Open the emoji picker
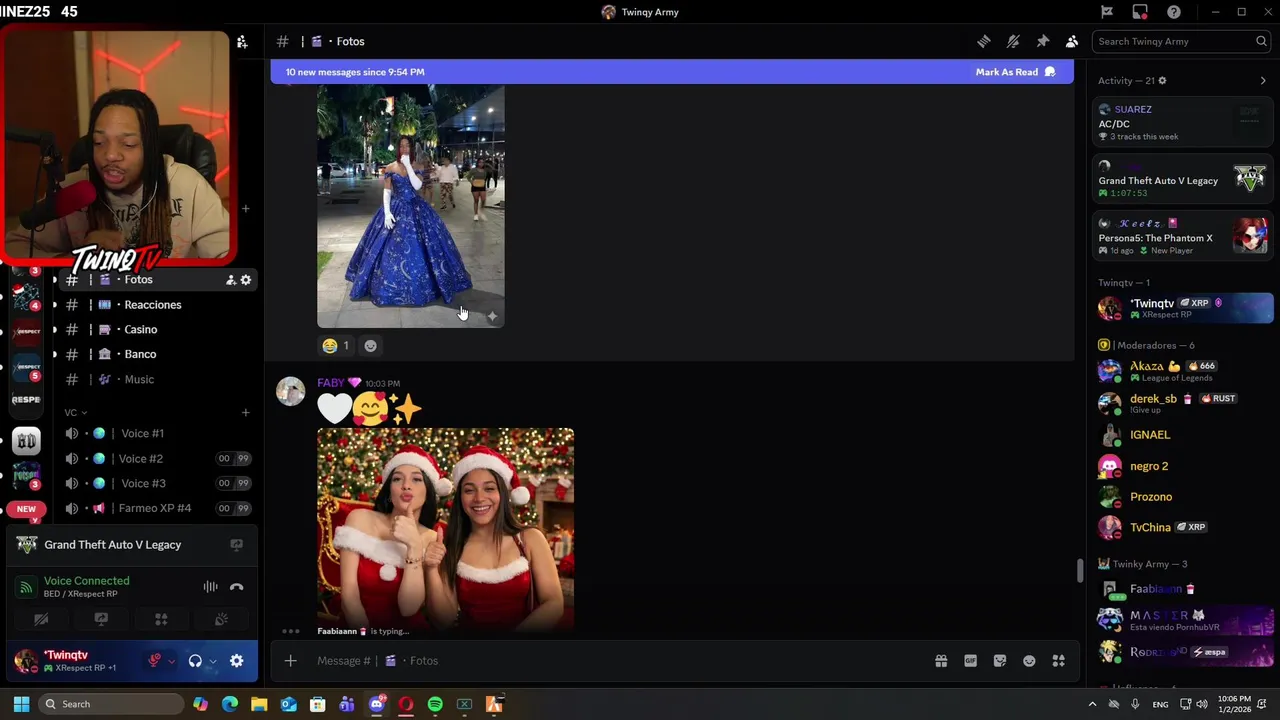Screen dimensions: 1280x720 1029,661
